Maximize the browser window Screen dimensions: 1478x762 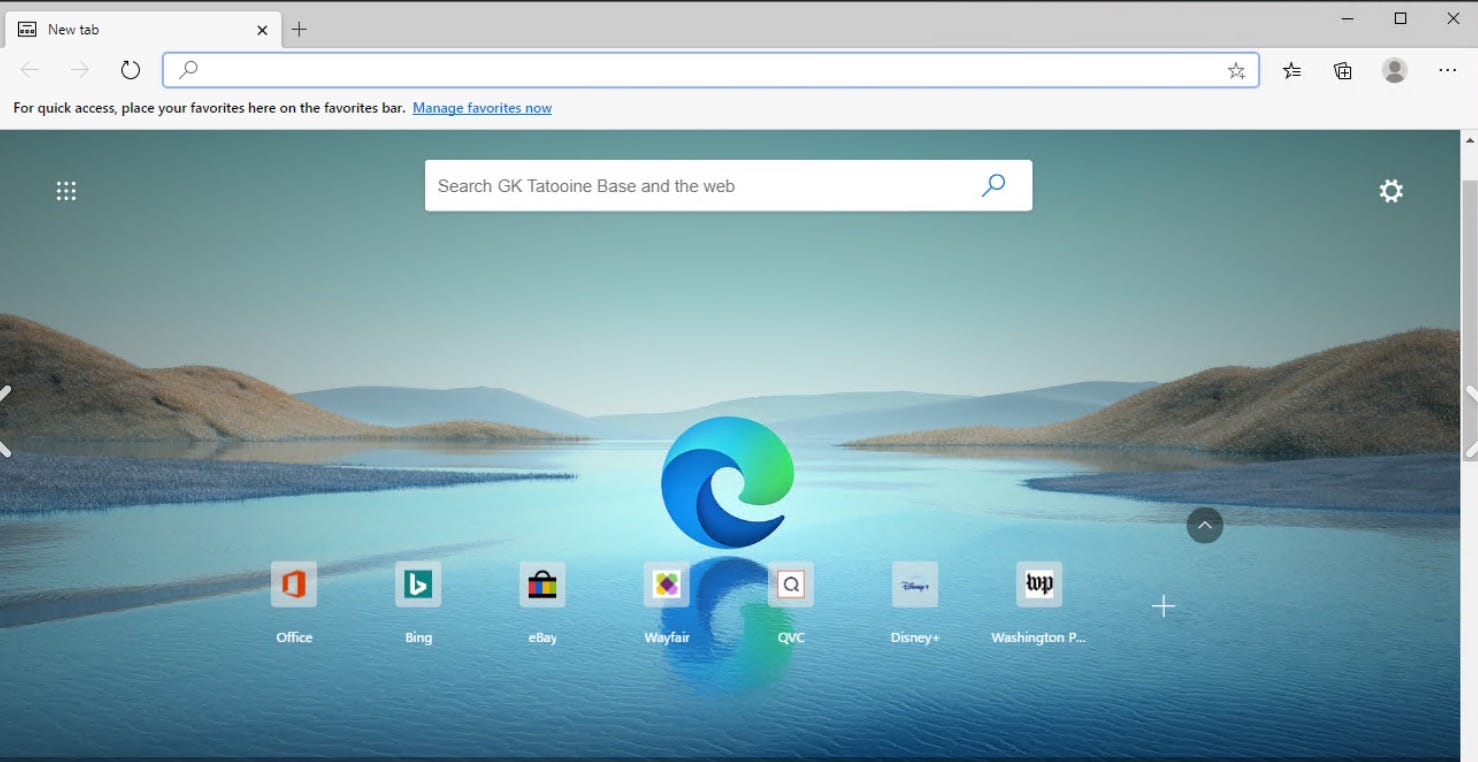pyautogui.click(x=1400, y=18)
